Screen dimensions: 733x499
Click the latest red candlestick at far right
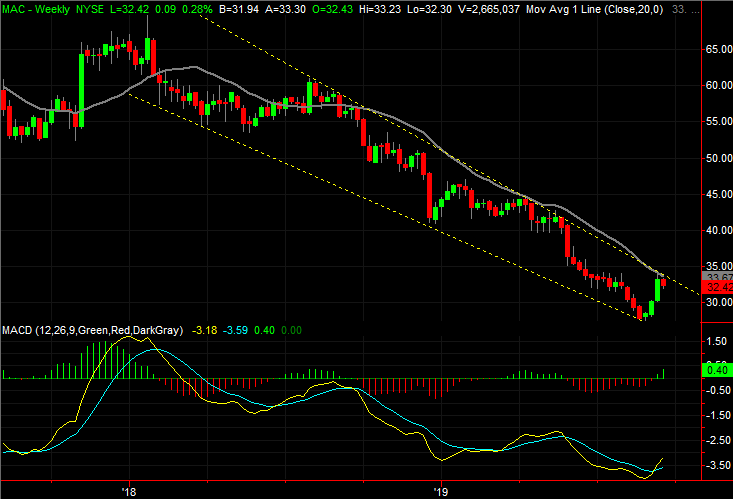[663, 283]
